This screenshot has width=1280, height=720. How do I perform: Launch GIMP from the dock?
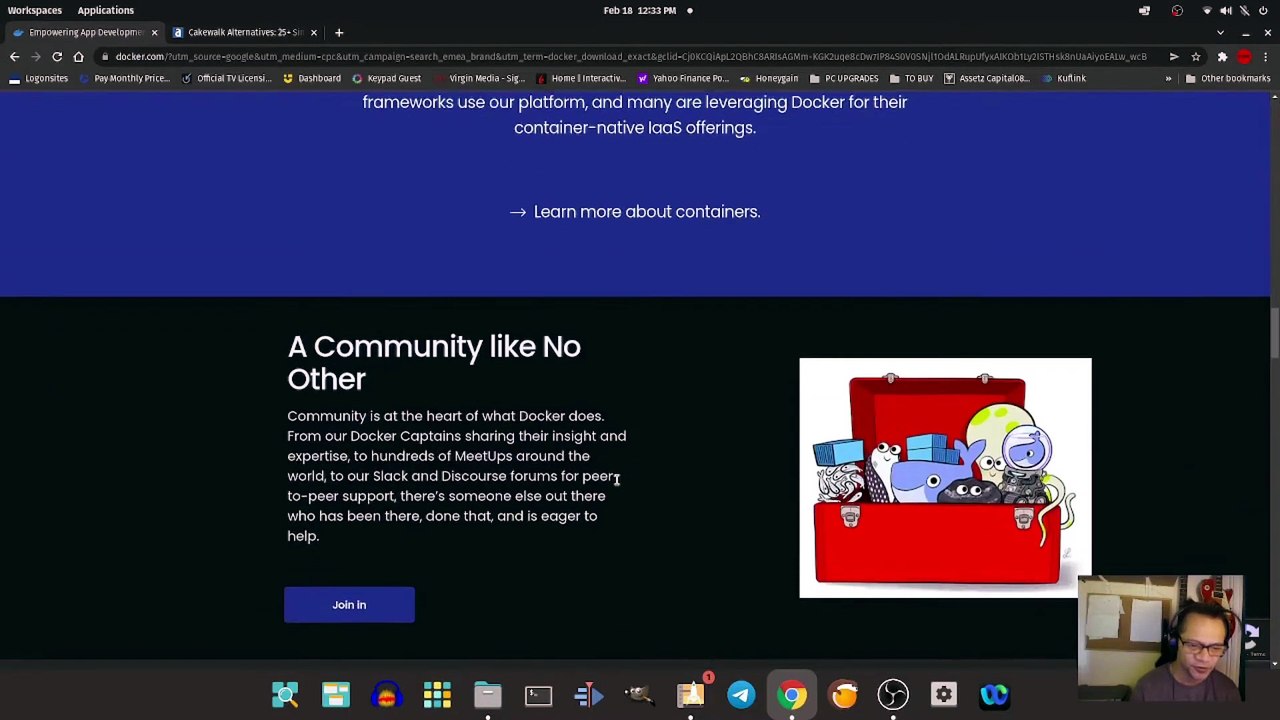coord(640,694)
